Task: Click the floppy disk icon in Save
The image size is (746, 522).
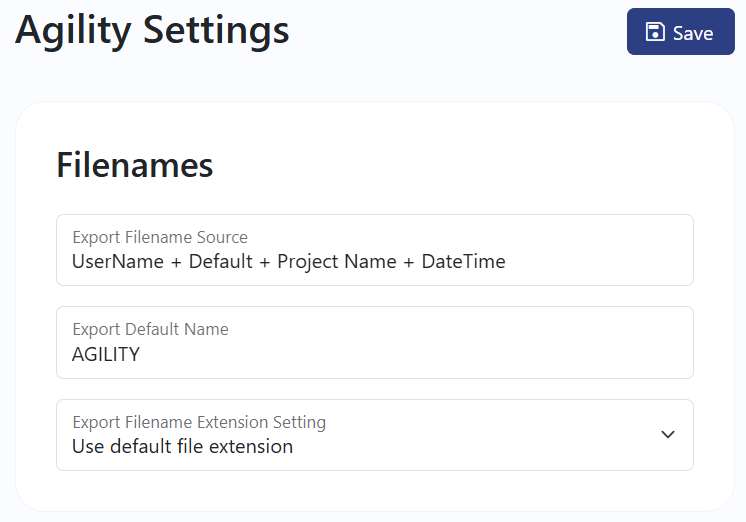Action: point(655,32)
